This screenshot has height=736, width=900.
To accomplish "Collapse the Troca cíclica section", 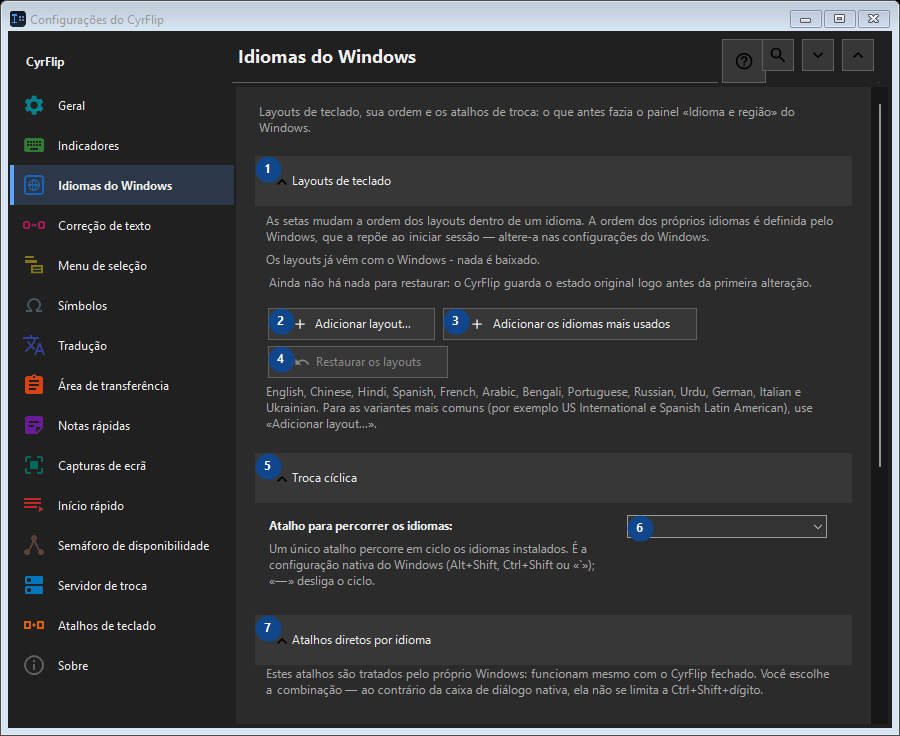I will tap(553, 478).
